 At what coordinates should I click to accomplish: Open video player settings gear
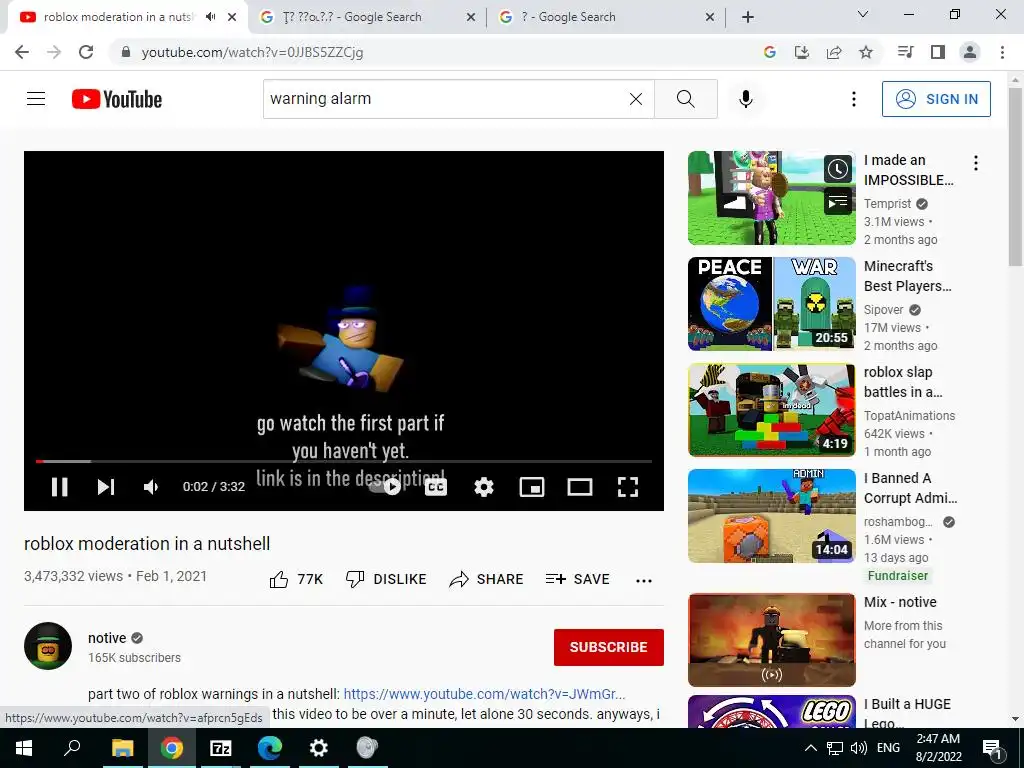click(484, 487)
